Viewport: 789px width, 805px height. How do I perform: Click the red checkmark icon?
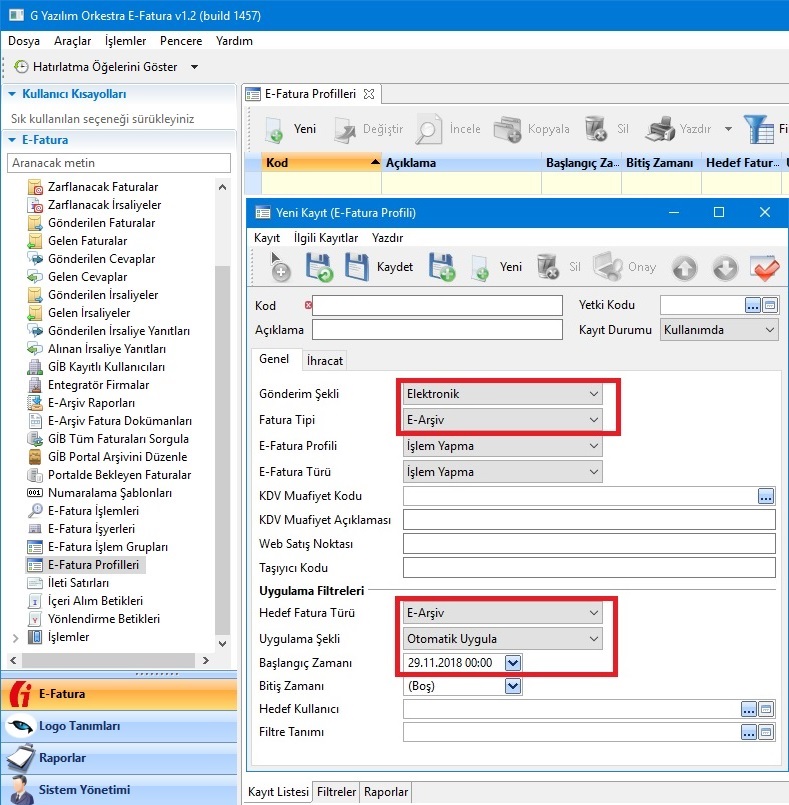(764, 267)
